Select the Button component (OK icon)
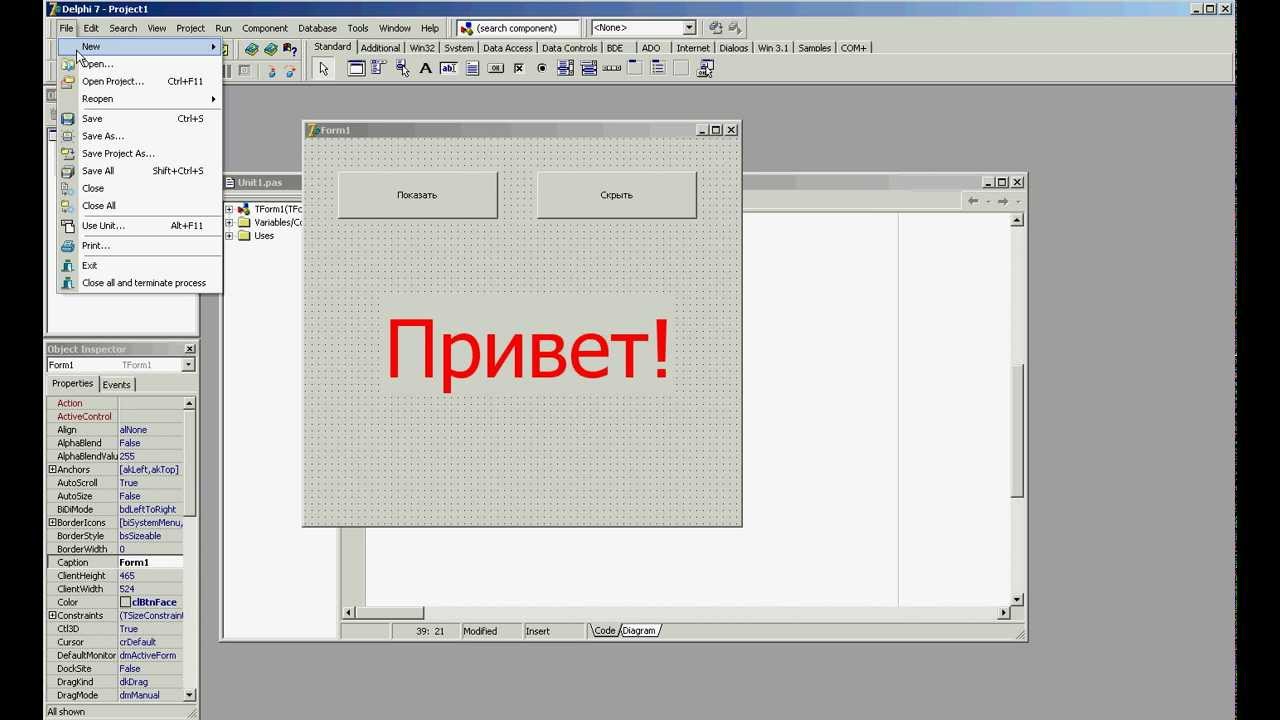 tap(495, 68)
